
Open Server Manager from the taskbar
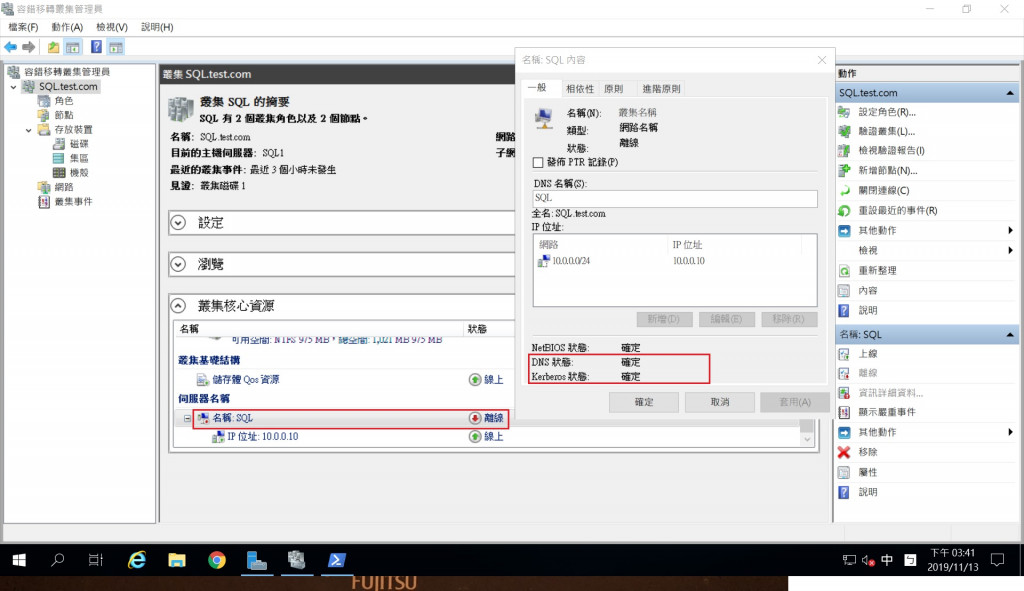[257, 560]
